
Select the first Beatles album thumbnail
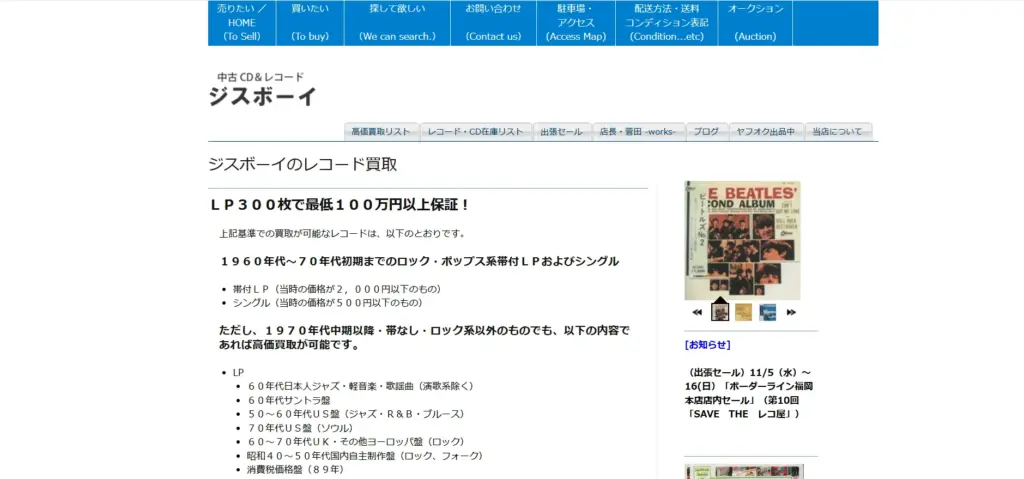click(720, 312)
